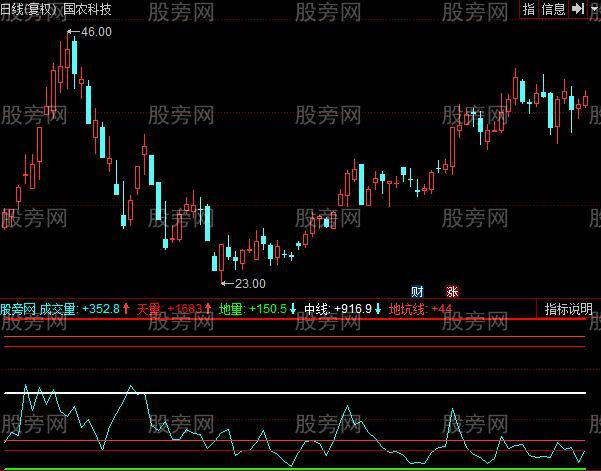Screen dimensions: 601x471
Task: Click the red up arrow after 天量 value
Action: (209, 309)
